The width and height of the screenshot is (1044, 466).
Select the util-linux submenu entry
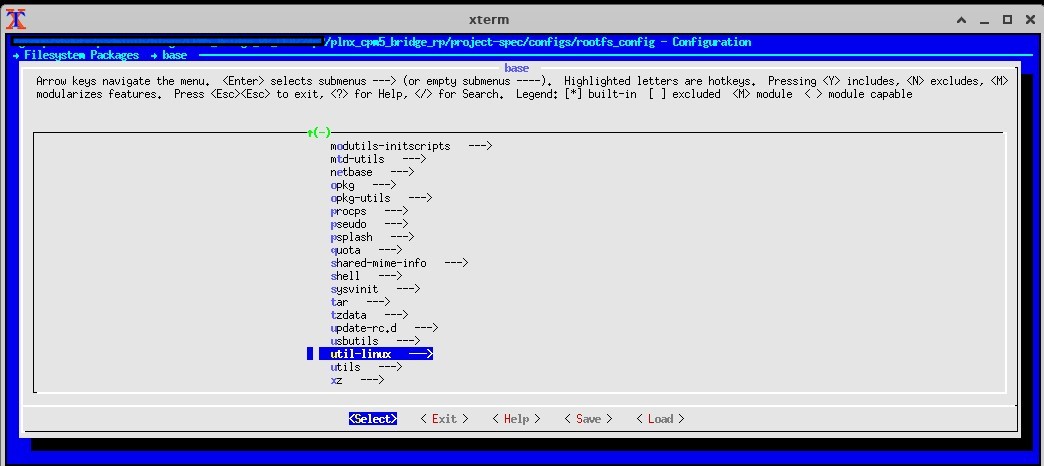tap(375, 354)
